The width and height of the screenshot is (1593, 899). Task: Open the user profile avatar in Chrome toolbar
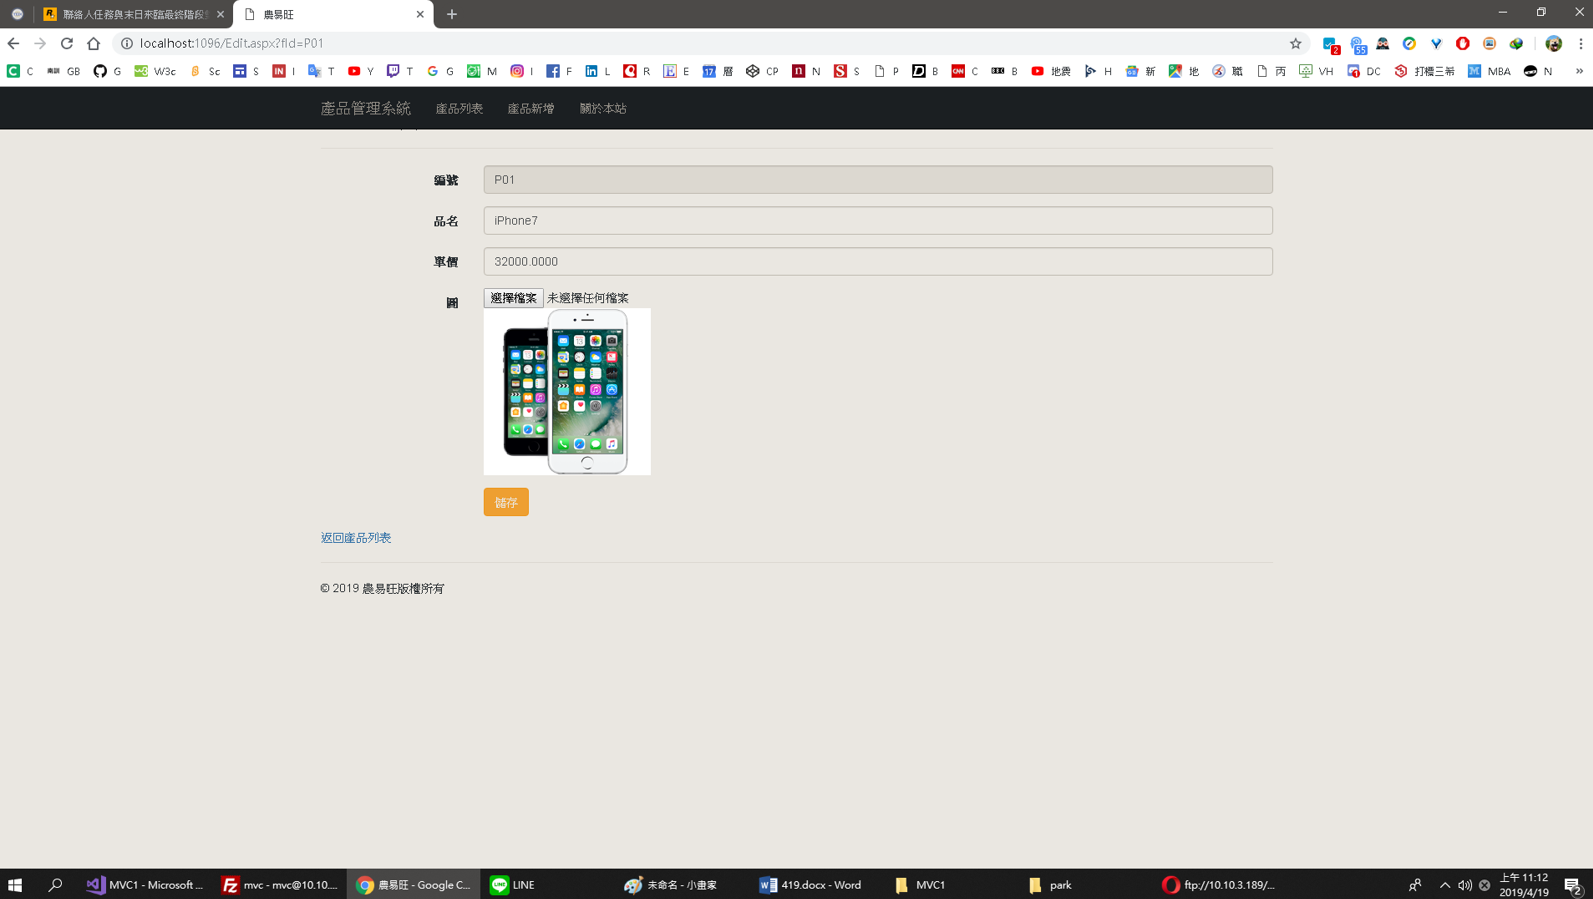1553,43
